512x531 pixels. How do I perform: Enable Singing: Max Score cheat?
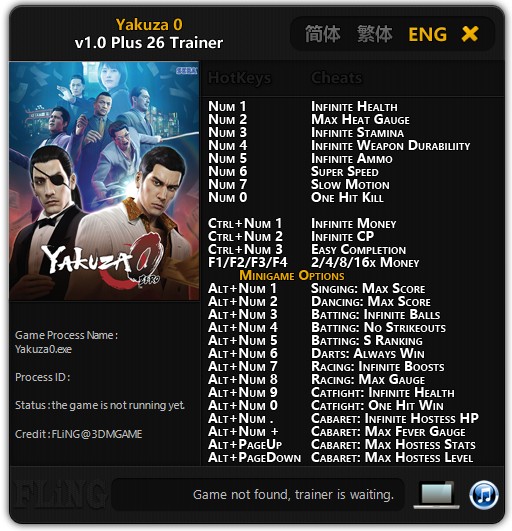coord(368,289)
